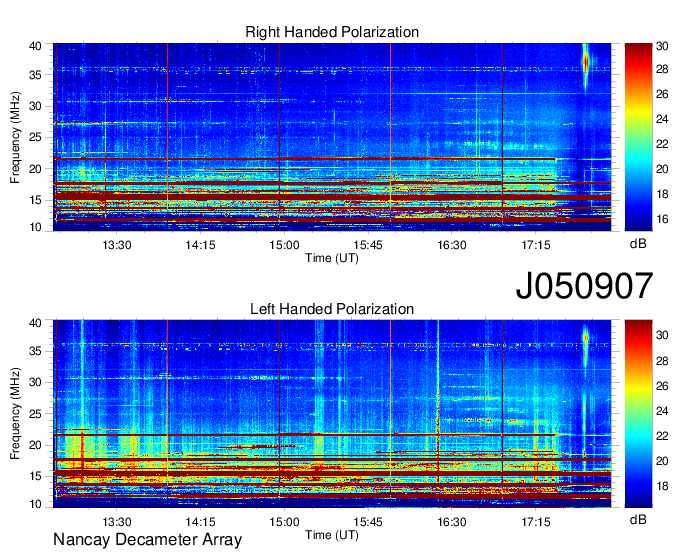
Task: Click the Time (UT) label under Right Handed plot
Action: (x=332, y=258)
